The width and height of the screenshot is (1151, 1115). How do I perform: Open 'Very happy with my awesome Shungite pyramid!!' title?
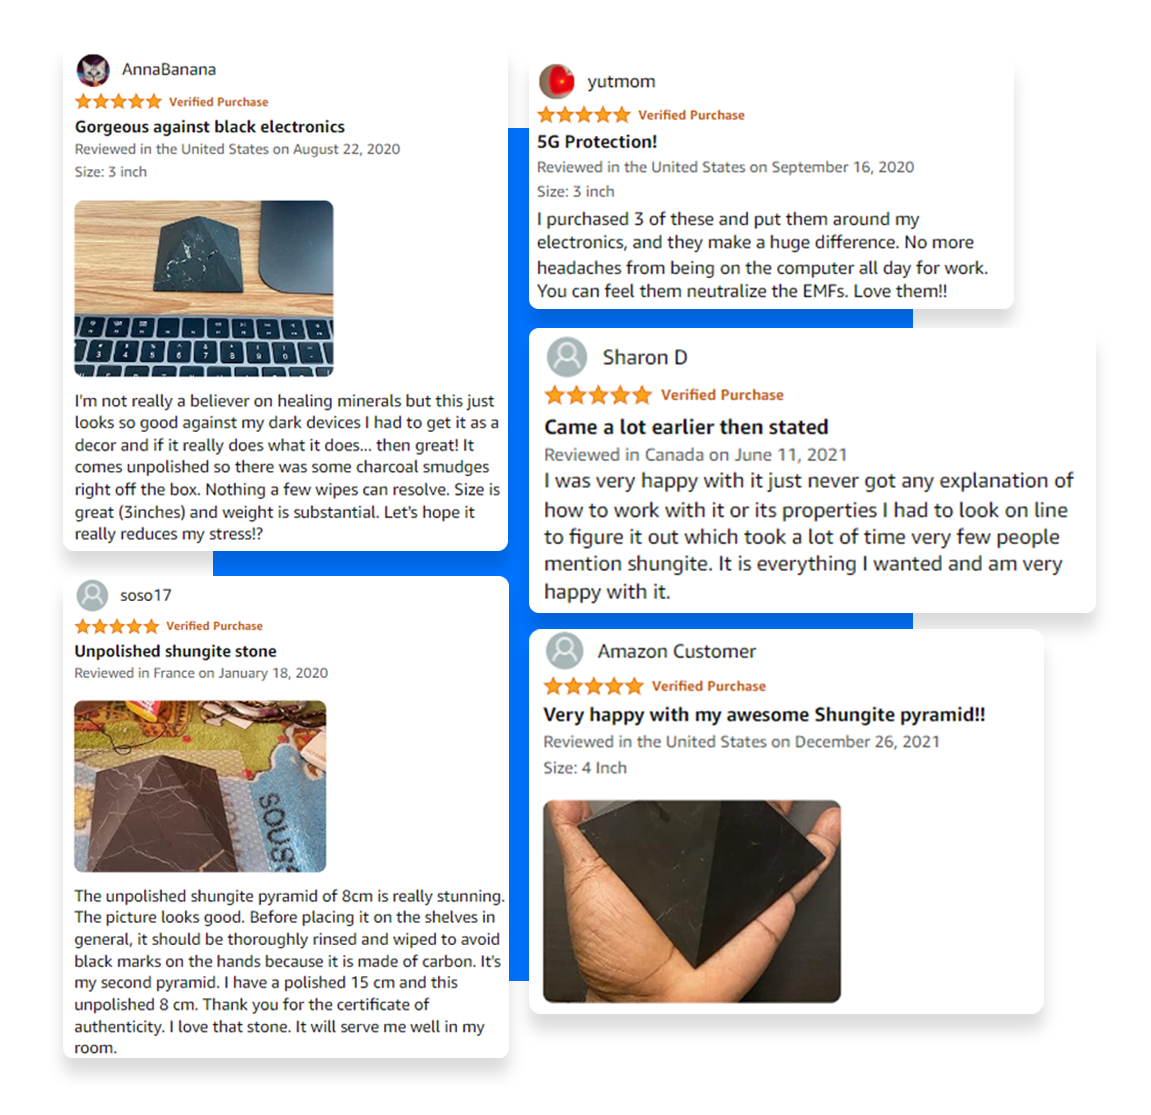tap(764, 715)
